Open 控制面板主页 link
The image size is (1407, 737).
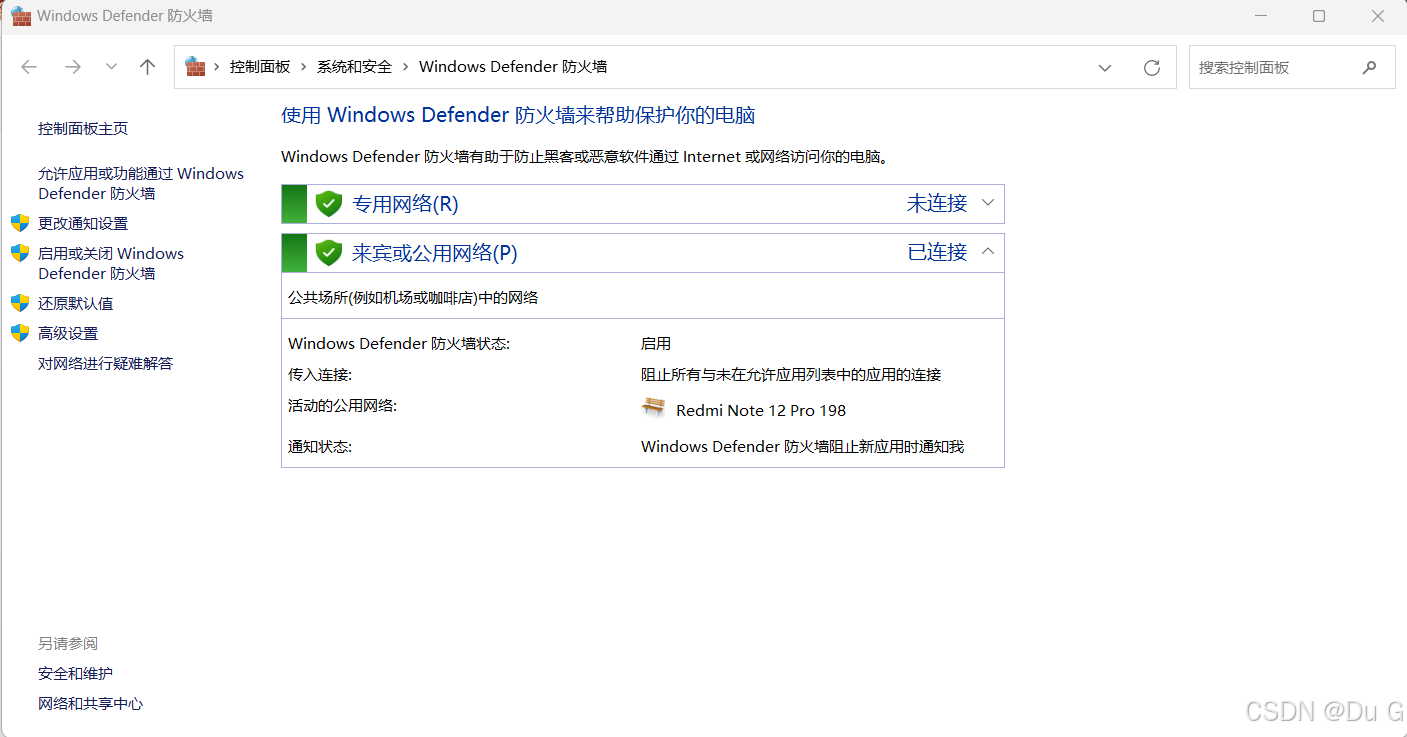(83, 129)
